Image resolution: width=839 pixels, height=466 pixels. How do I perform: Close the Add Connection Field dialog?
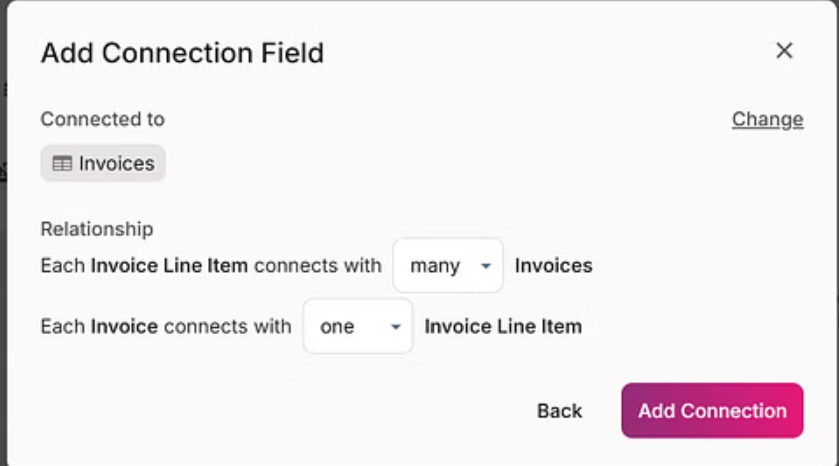[x=784, y=51]
